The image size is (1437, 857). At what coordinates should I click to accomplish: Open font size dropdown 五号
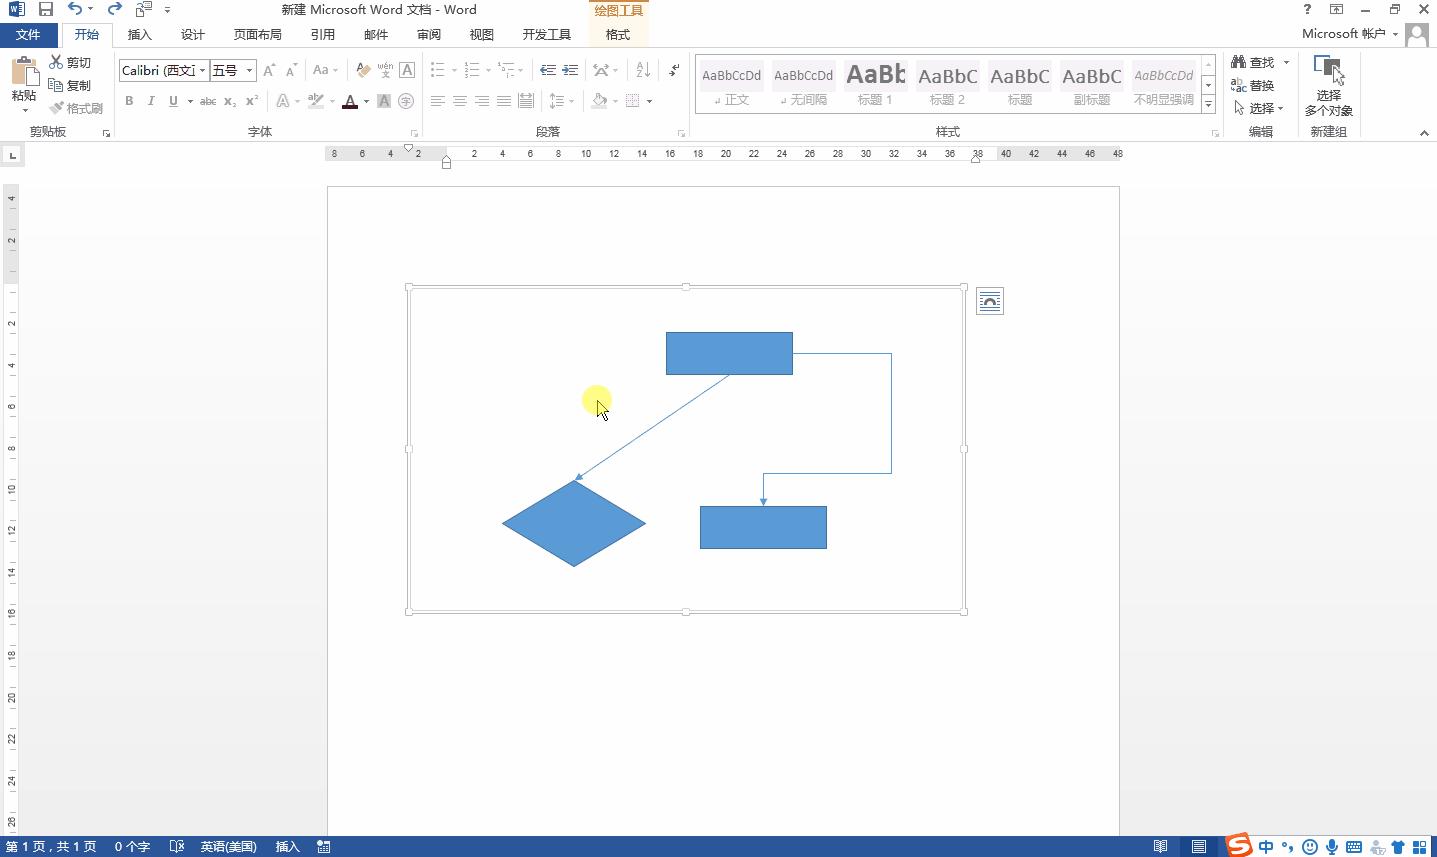250,70
